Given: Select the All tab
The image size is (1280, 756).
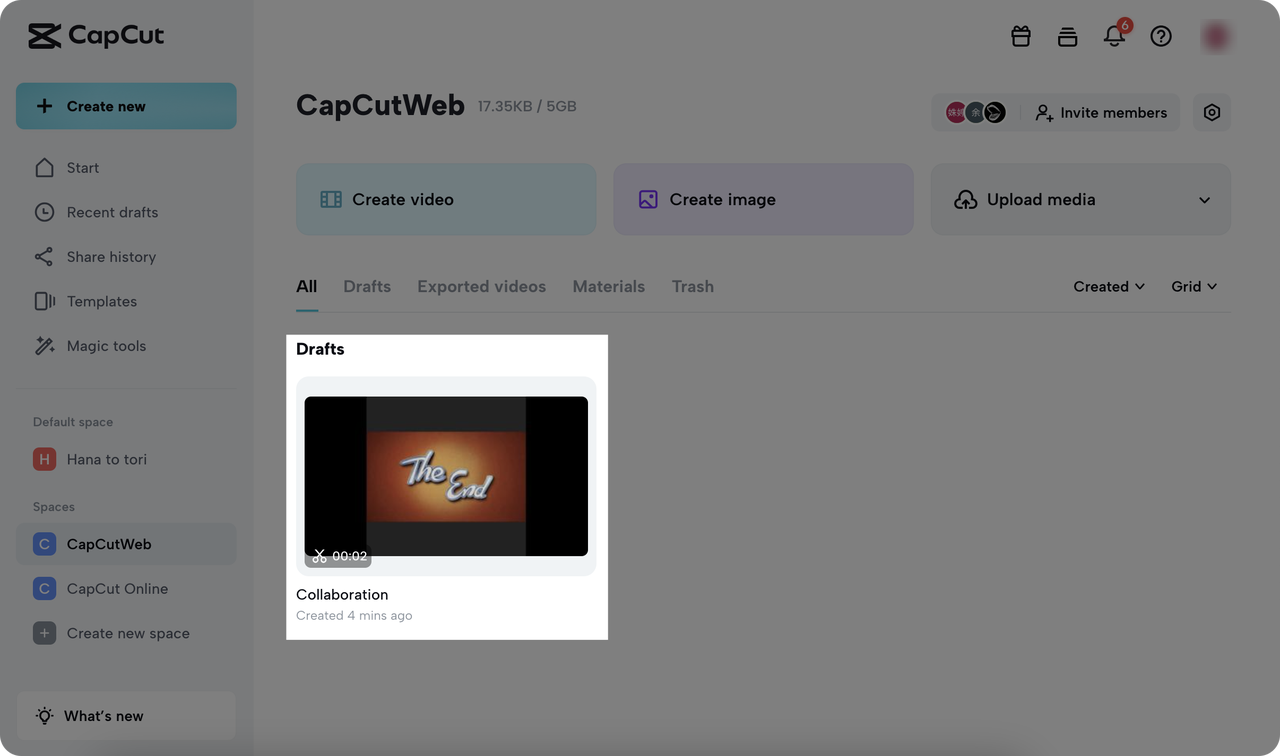Looking at the screenshot, I should click(x=307, y=286).
